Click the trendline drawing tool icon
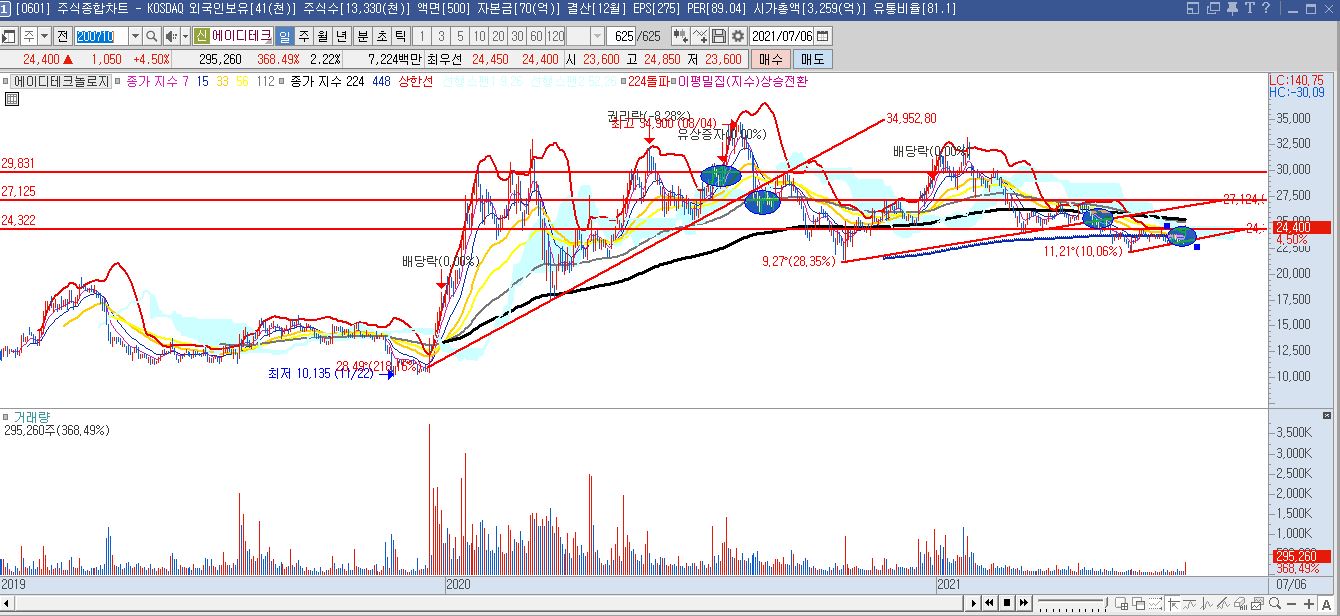The image size is (1340, 616). click(1223, 604)
